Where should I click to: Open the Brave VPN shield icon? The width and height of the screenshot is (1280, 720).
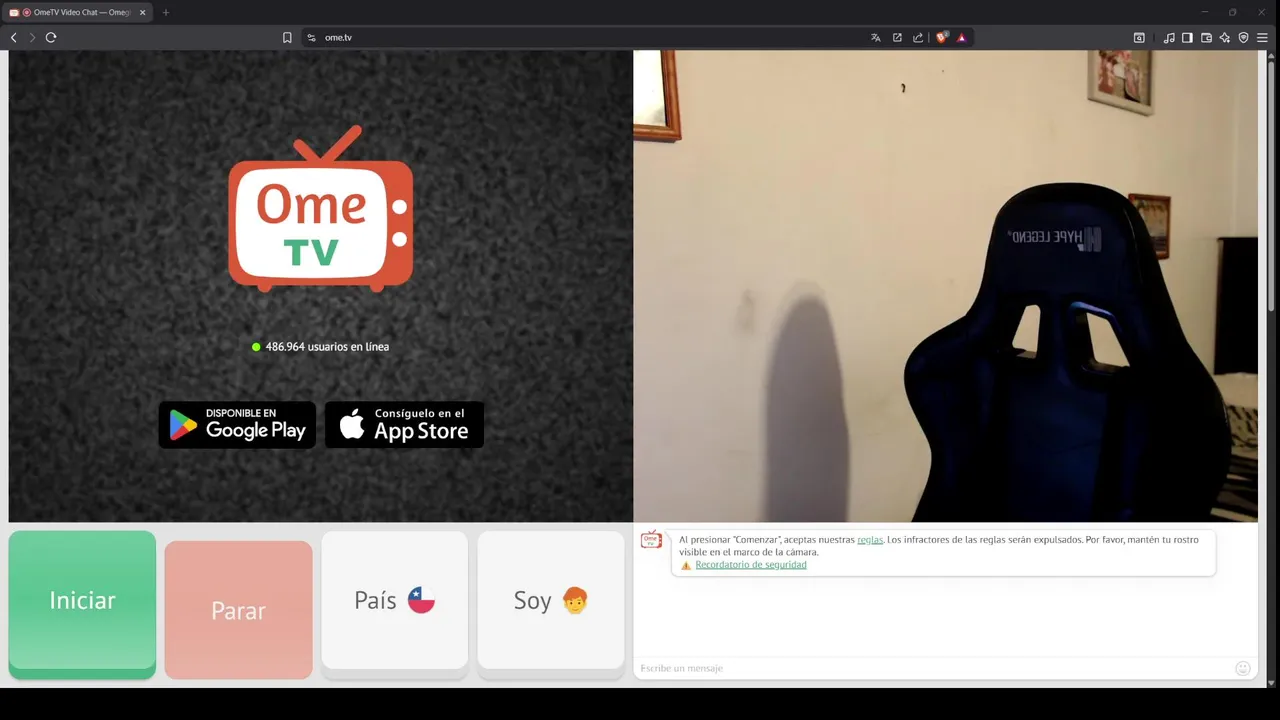coord(1244,37)
